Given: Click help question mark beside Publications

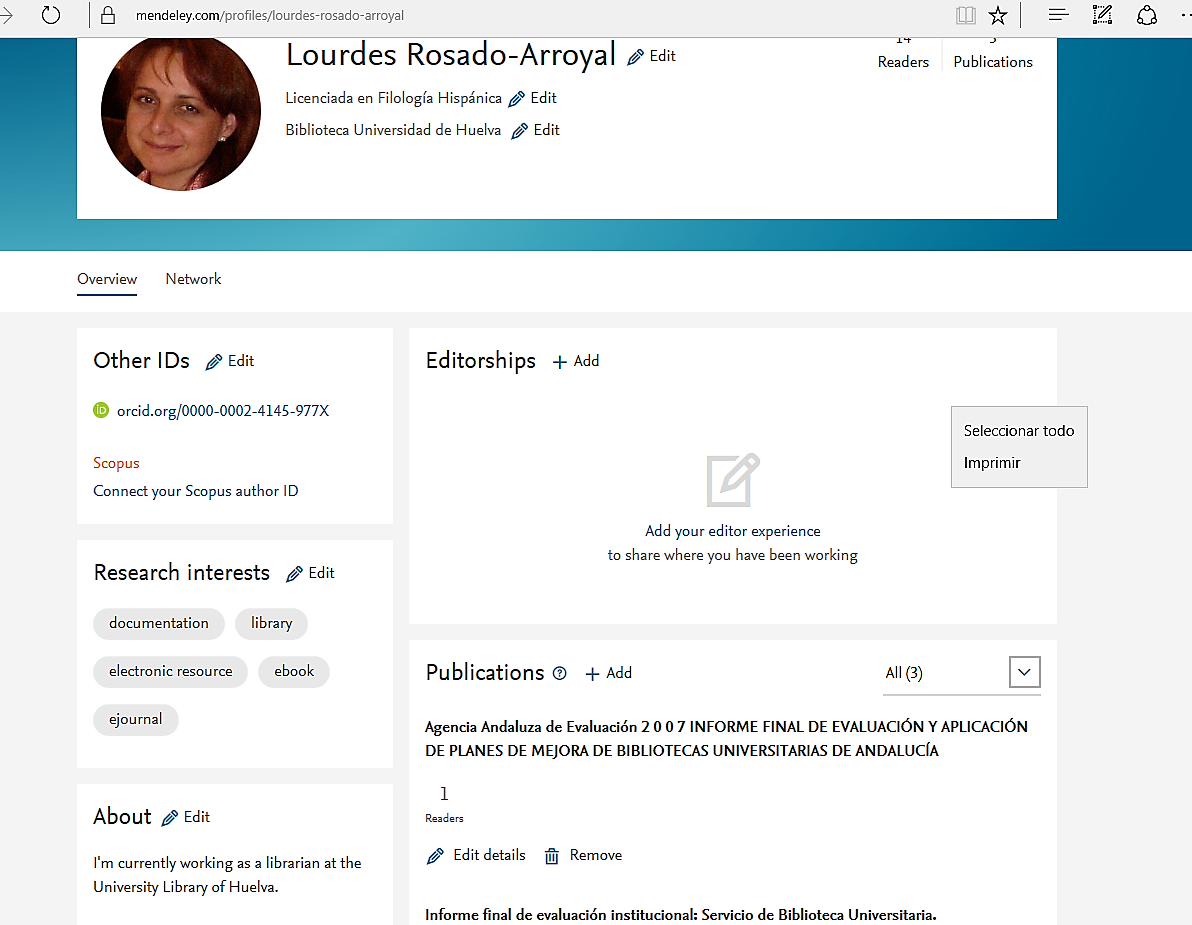Looking at the screenshot, I should point(560,673).
